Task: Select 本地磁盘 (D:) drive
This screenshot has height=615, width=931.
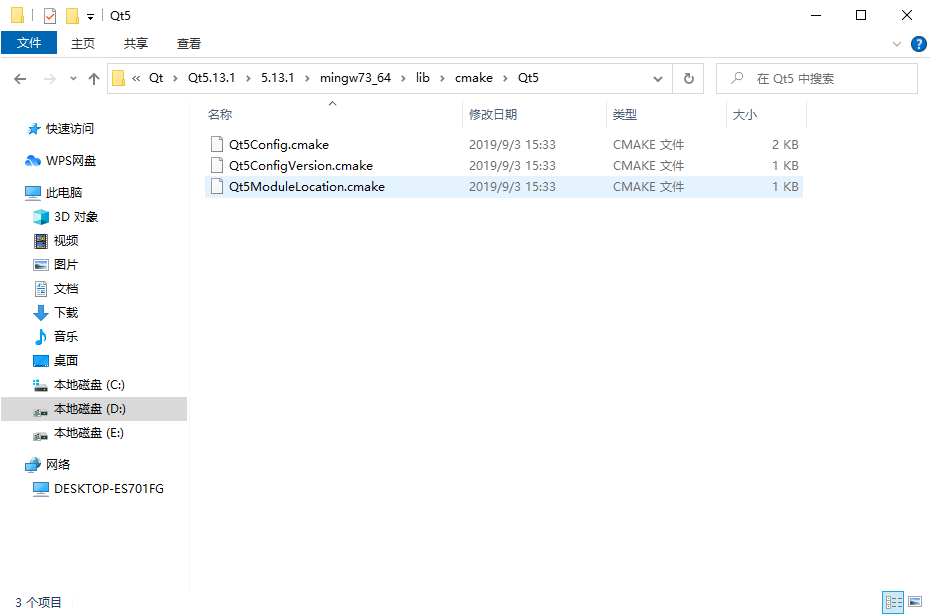Action: (94, 409)
